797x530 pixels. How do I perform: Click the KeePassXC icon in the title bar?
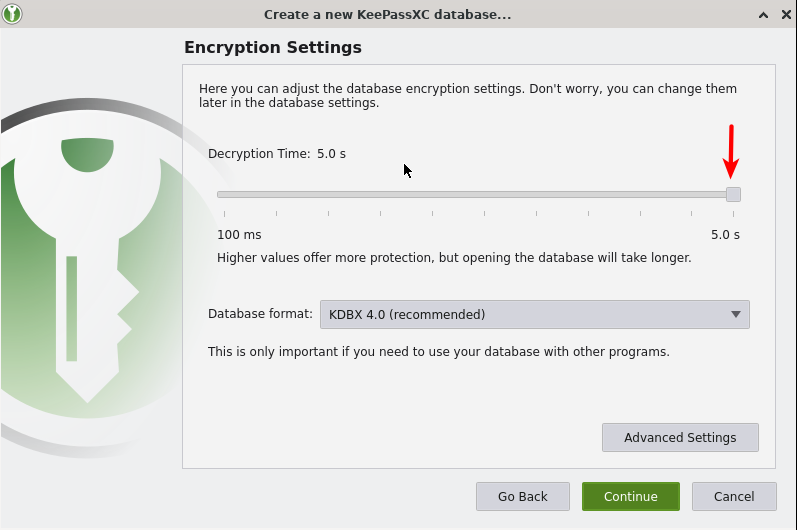13,14
